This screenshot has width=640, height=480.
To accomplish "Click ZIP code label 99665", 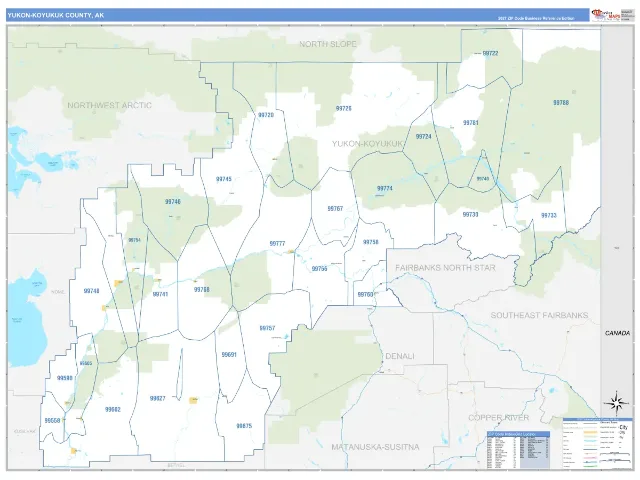I will tap(86, 363).
